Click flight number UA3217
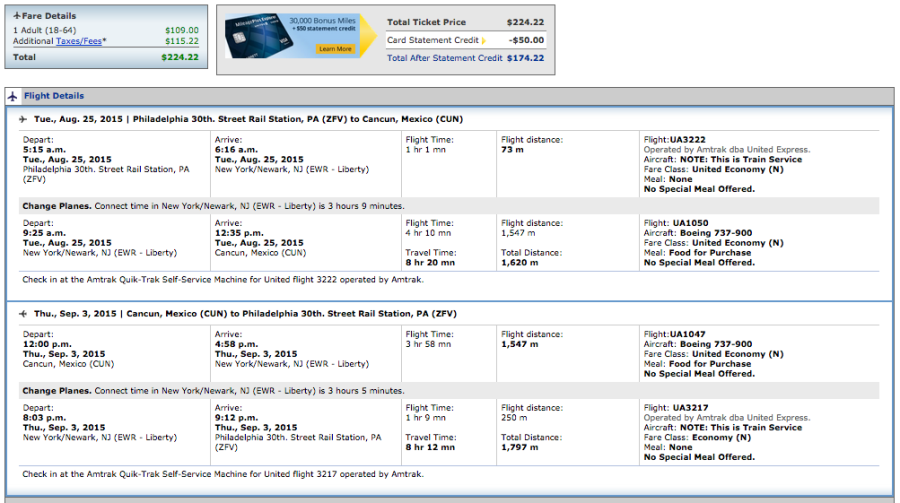This screenshot has width=900, height=503. pos(689,408)
